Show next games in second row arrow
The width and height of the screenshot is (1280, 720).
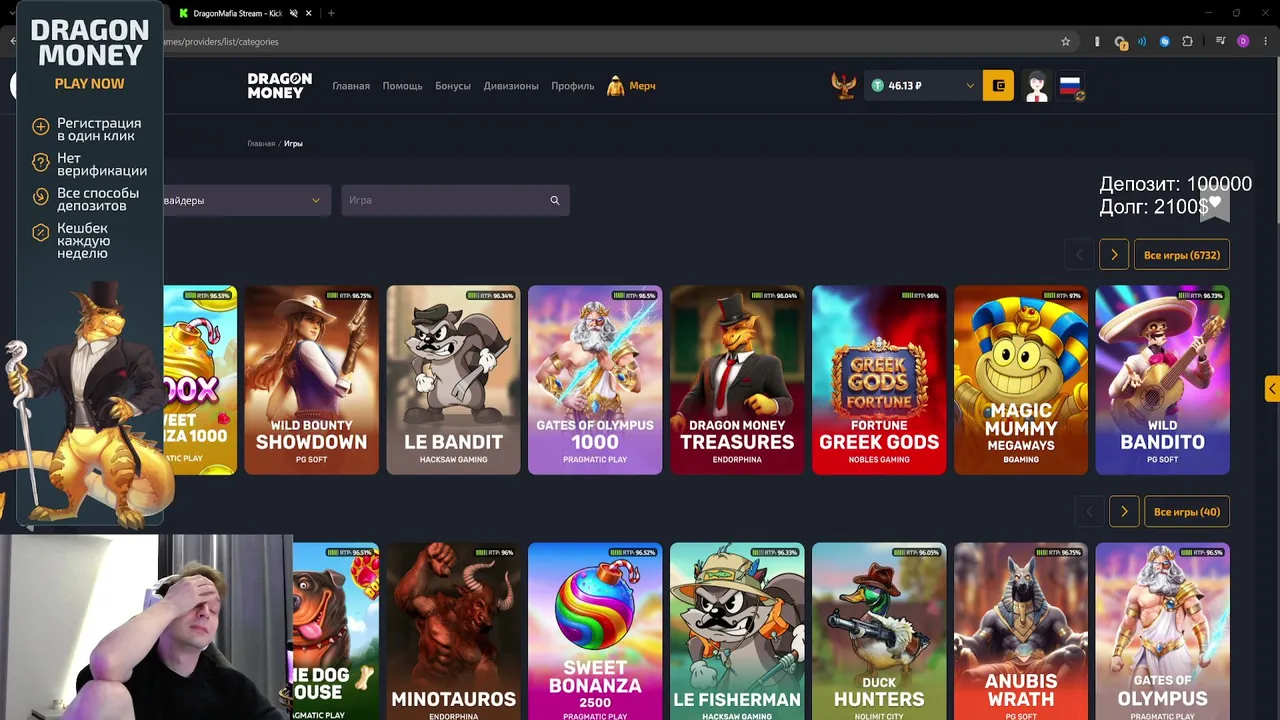point(1124,512)
